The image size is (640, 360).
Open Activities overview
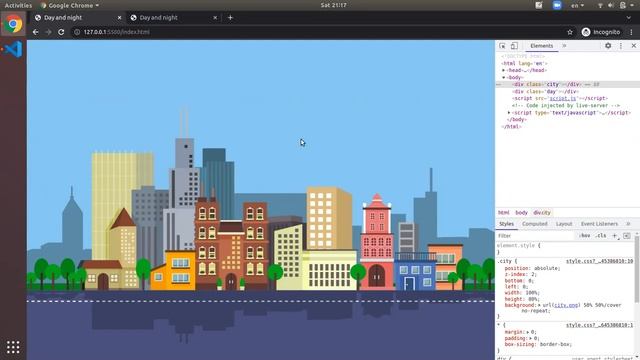tap(18, 5)
